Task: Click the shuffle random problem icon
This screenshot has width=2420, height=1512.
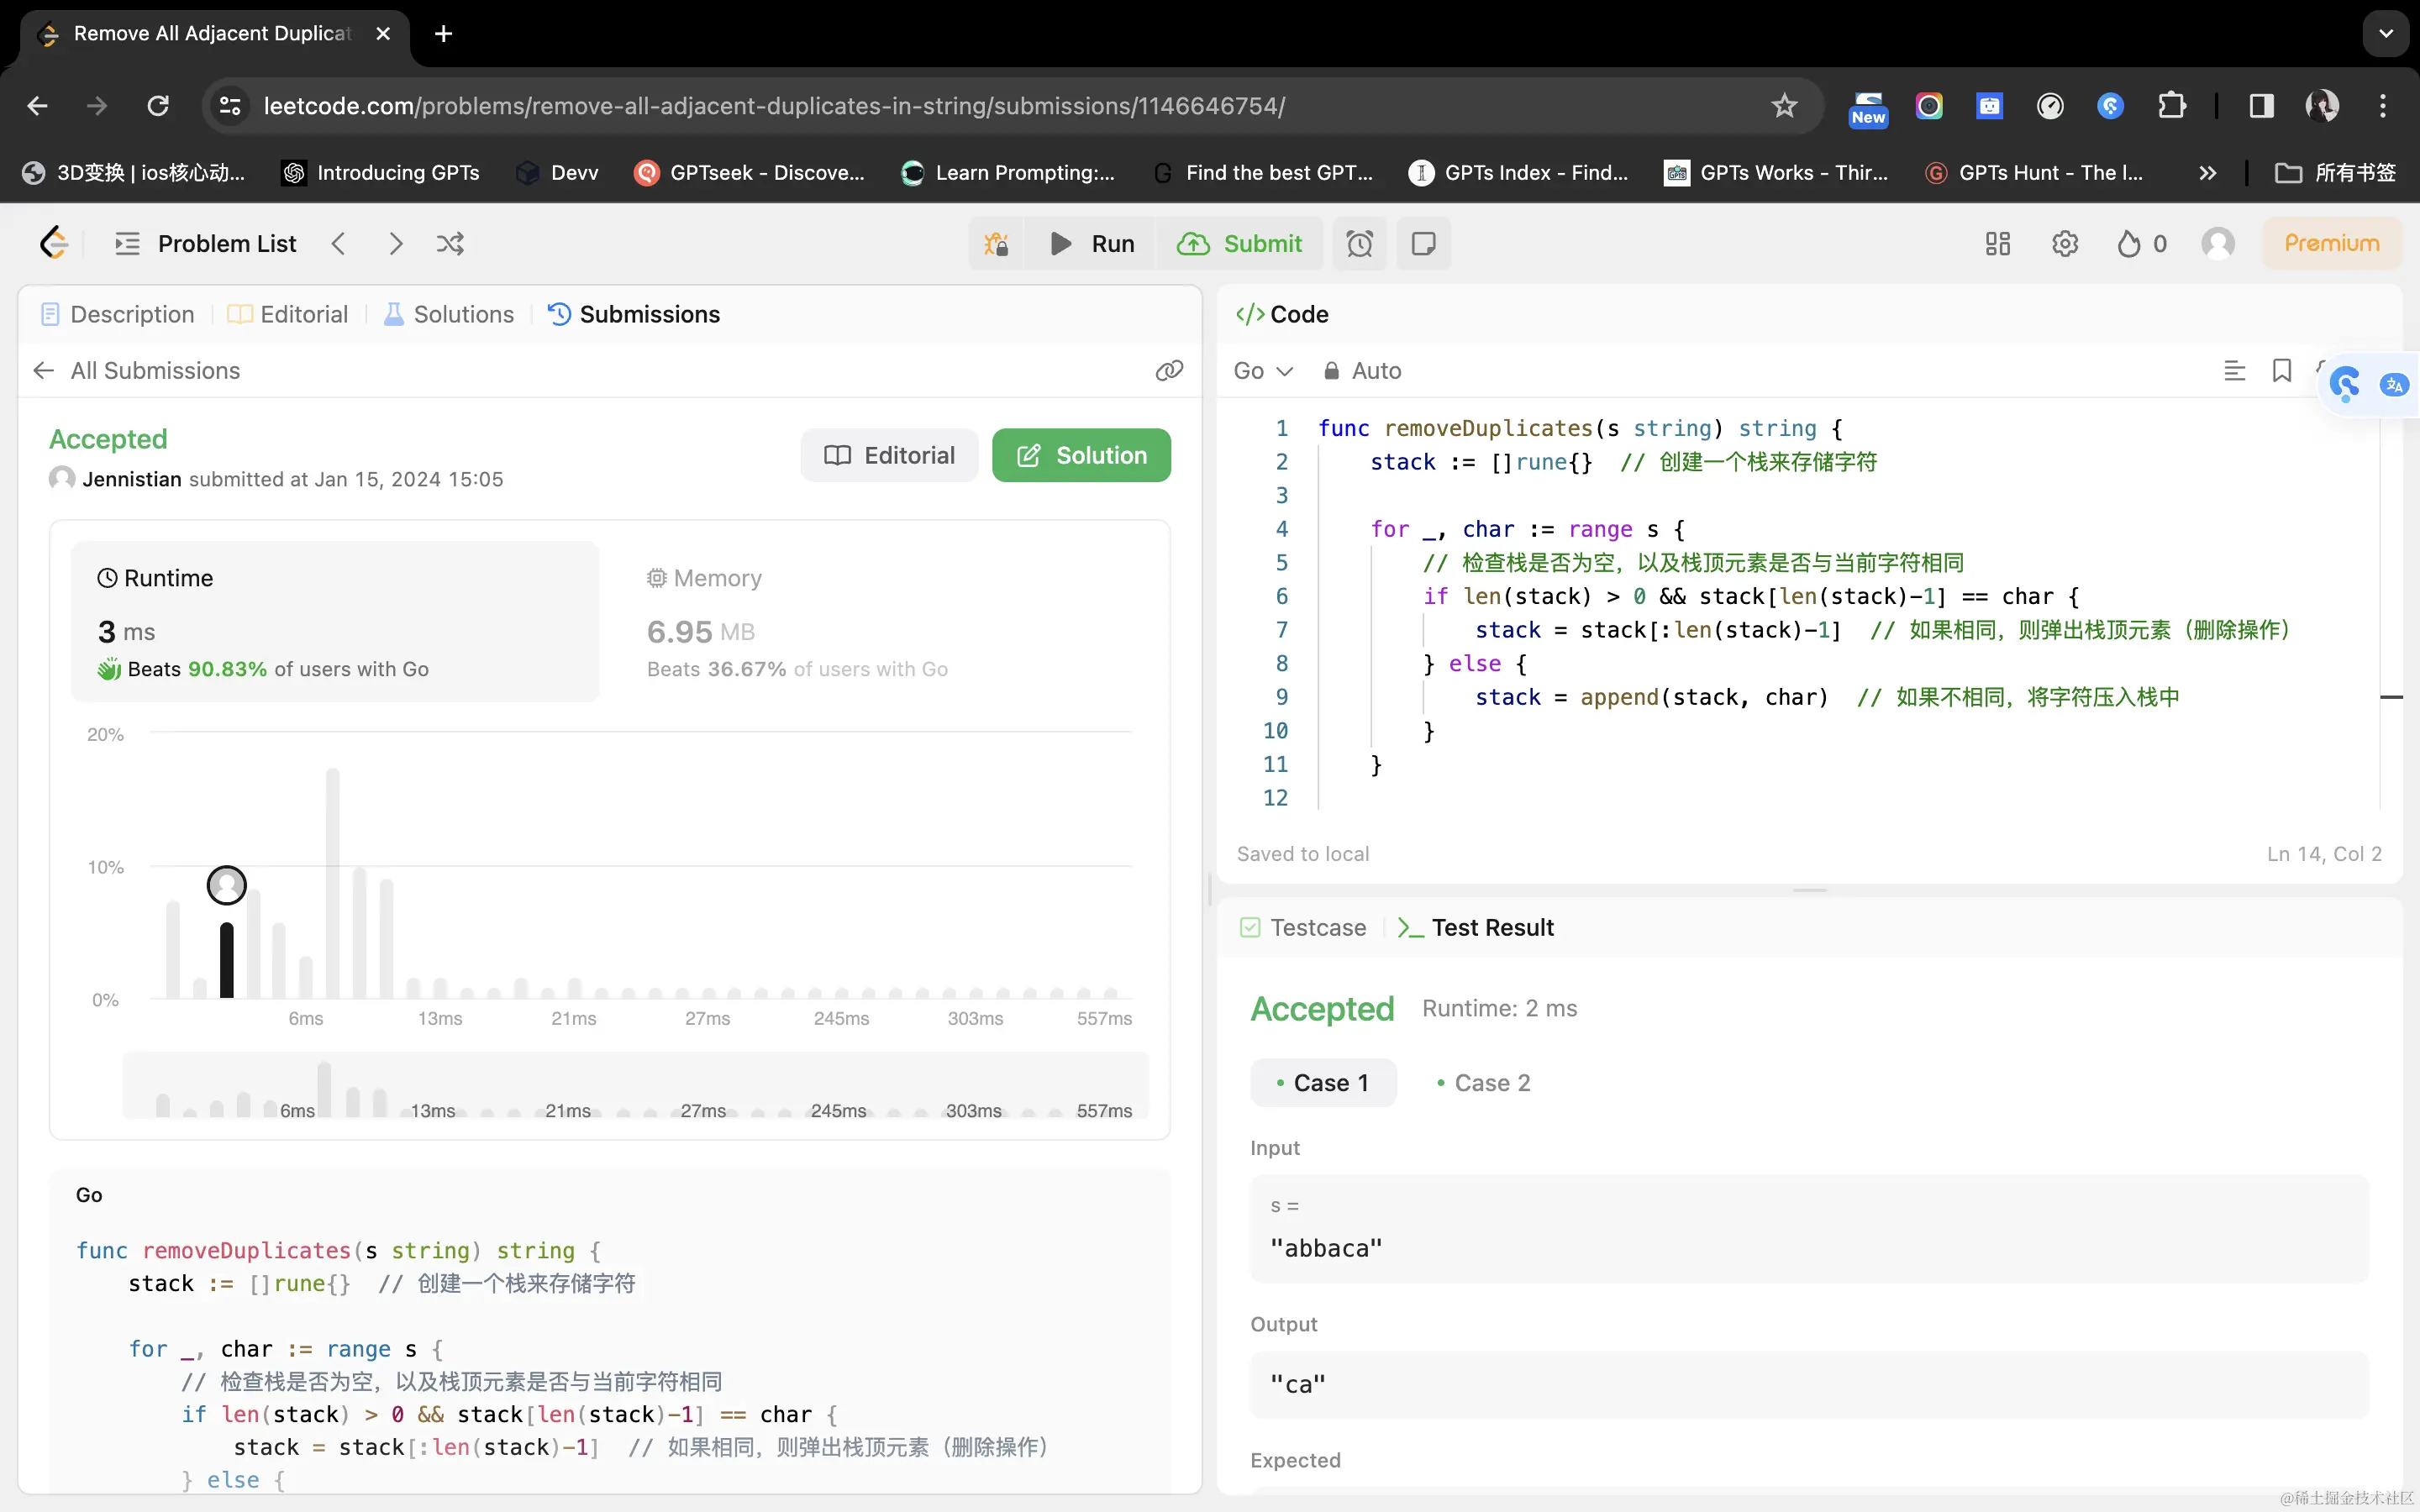Action: click(450, 244)
